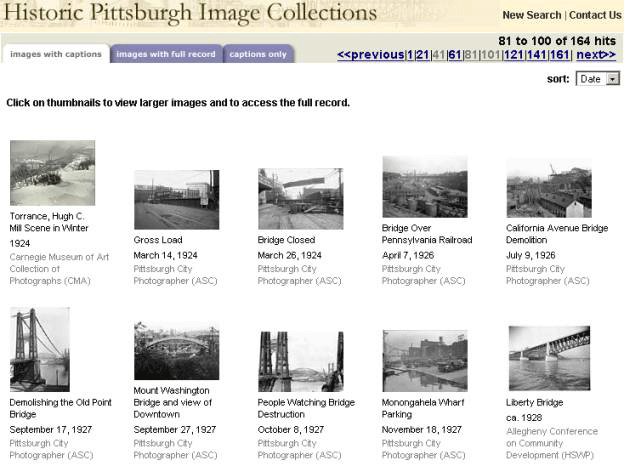The image size is (624, 466).
Task: Open the Mount Washington Bridge thumbnail
Action: tap(176, 351)
